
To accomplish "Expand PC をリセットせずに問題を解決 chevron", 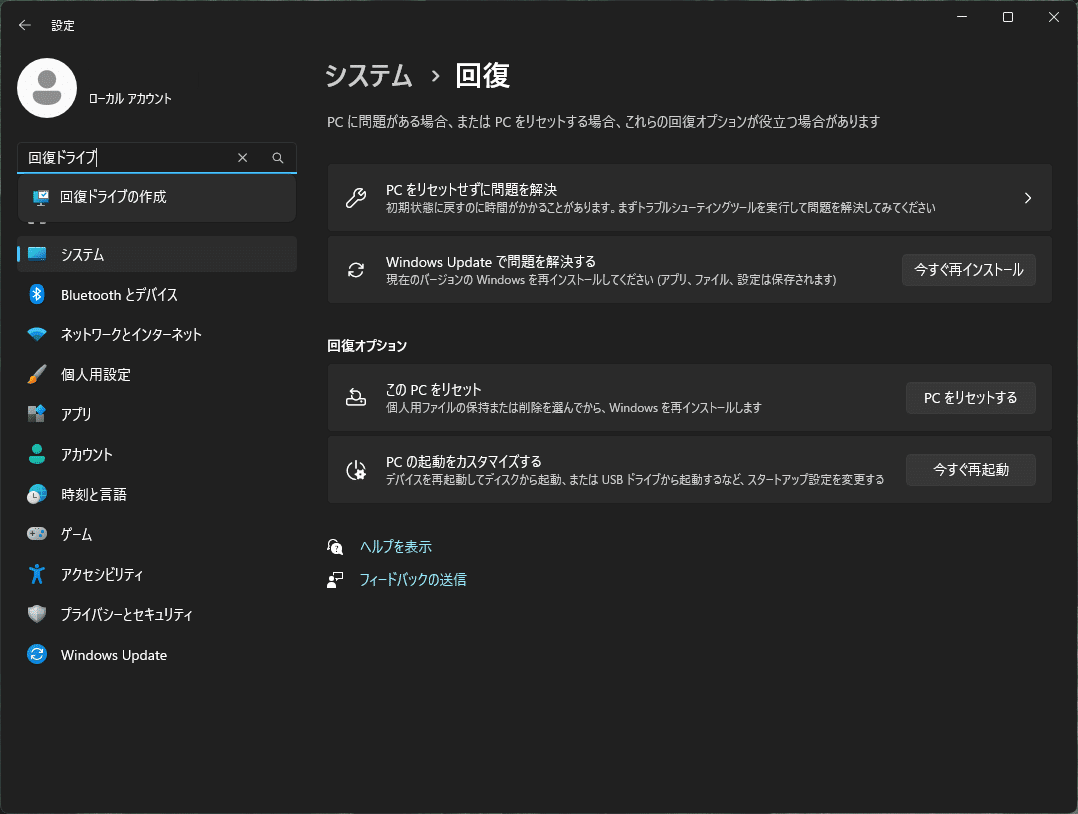I will [x=1028, y=198].
